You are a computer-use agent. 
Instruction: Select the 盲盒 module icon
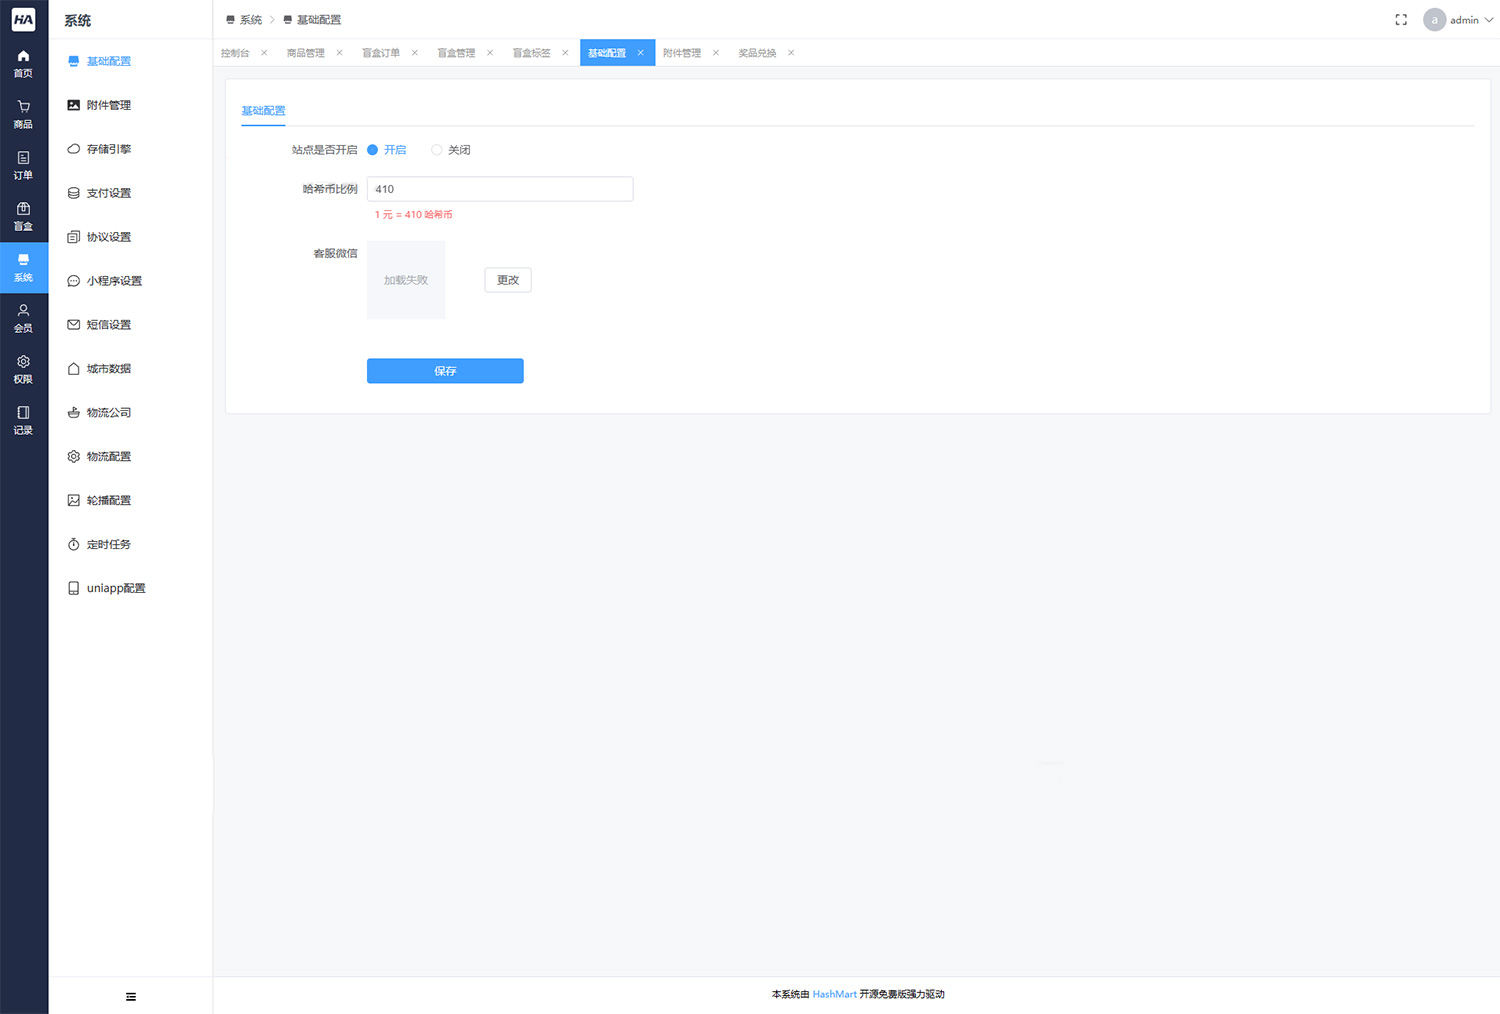click(23, 216)
